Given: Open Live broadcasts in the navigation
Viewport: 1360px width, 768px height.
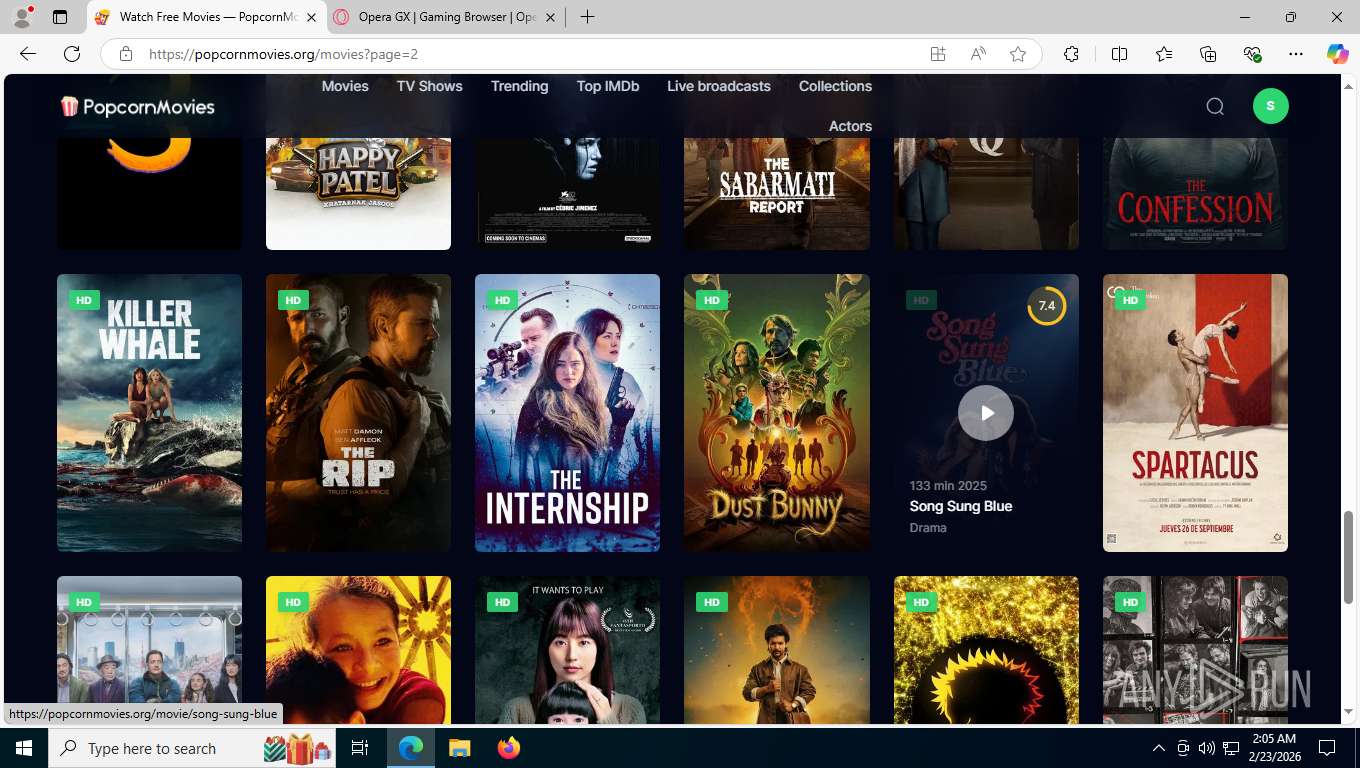Looking at the screenshot, I should point(719,86).
